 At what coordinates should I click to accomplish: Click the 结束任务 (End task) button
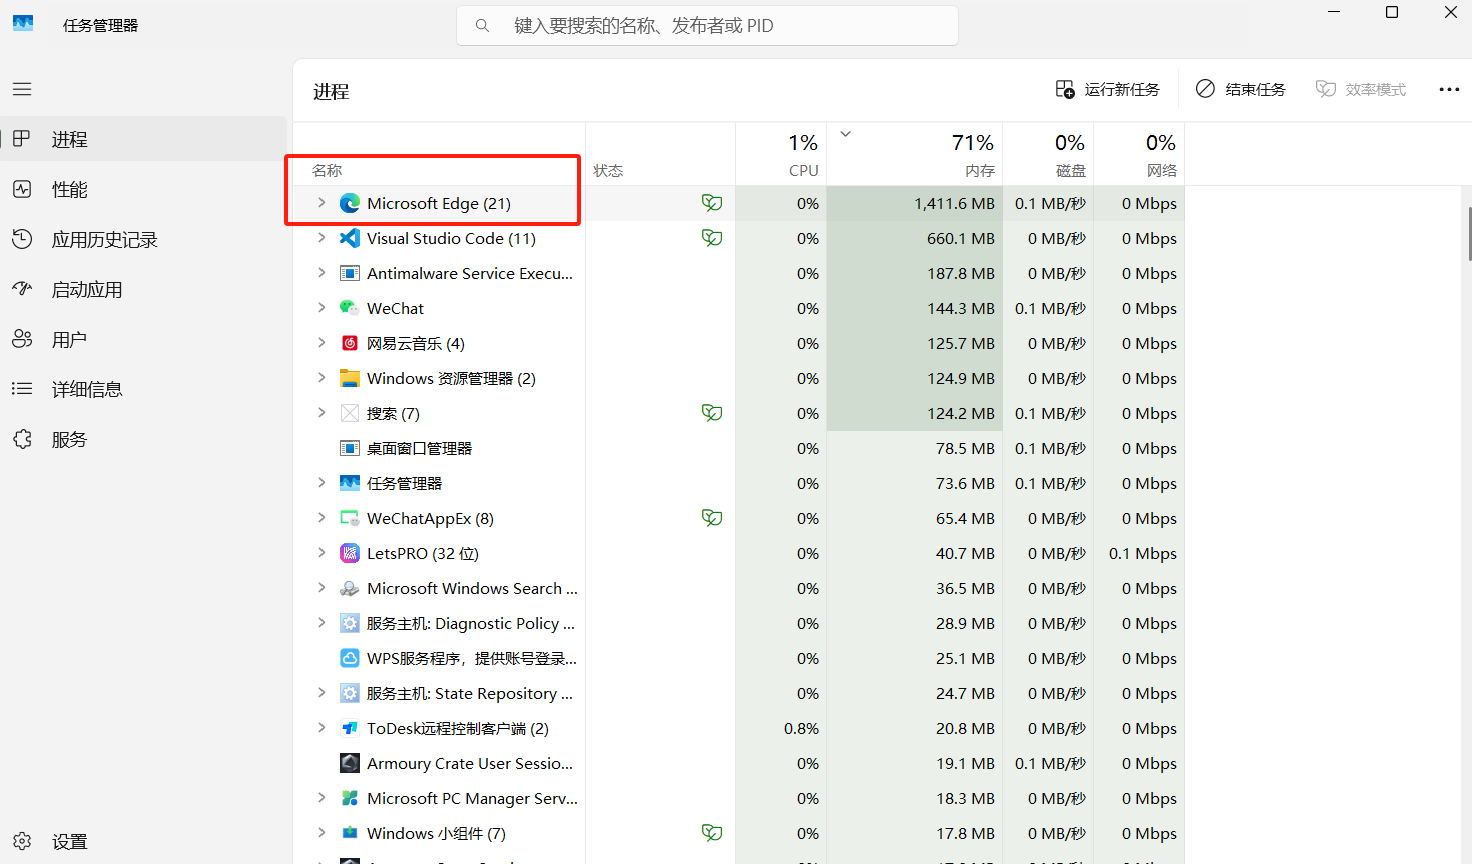coord(1239,89)
